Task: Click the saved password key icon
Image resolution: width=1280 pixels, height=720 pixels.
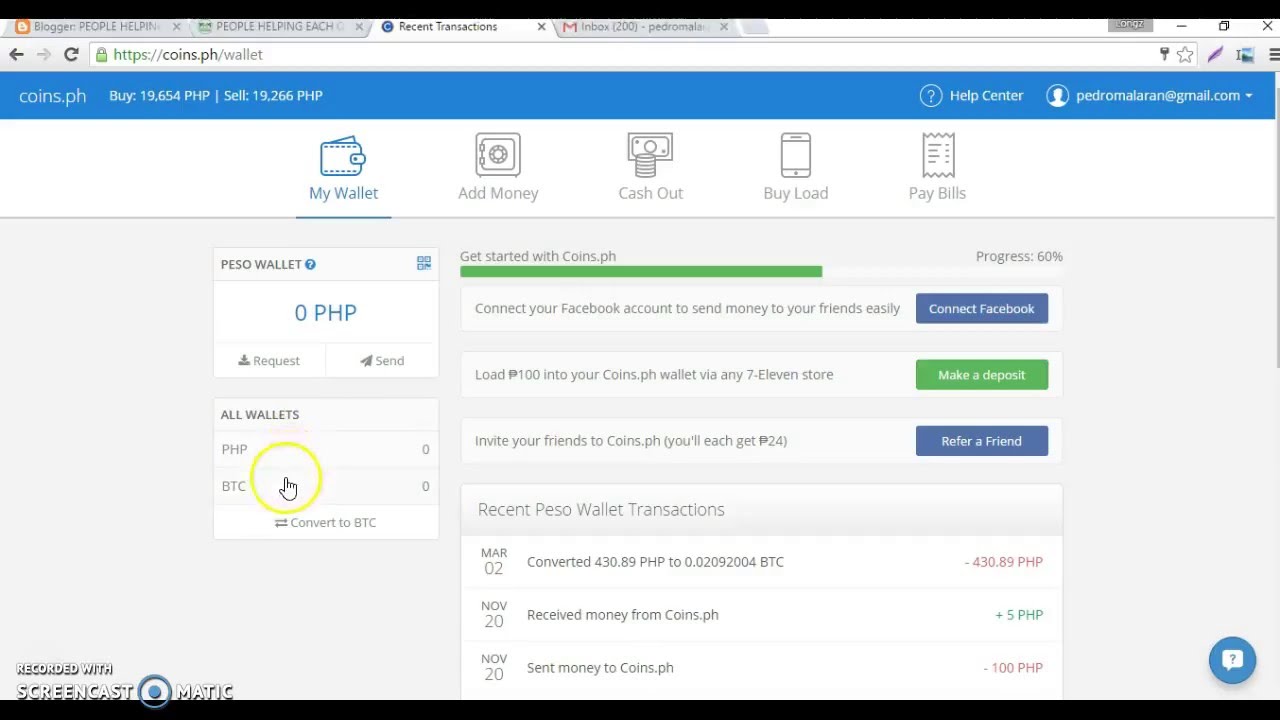Action: 1164,54
